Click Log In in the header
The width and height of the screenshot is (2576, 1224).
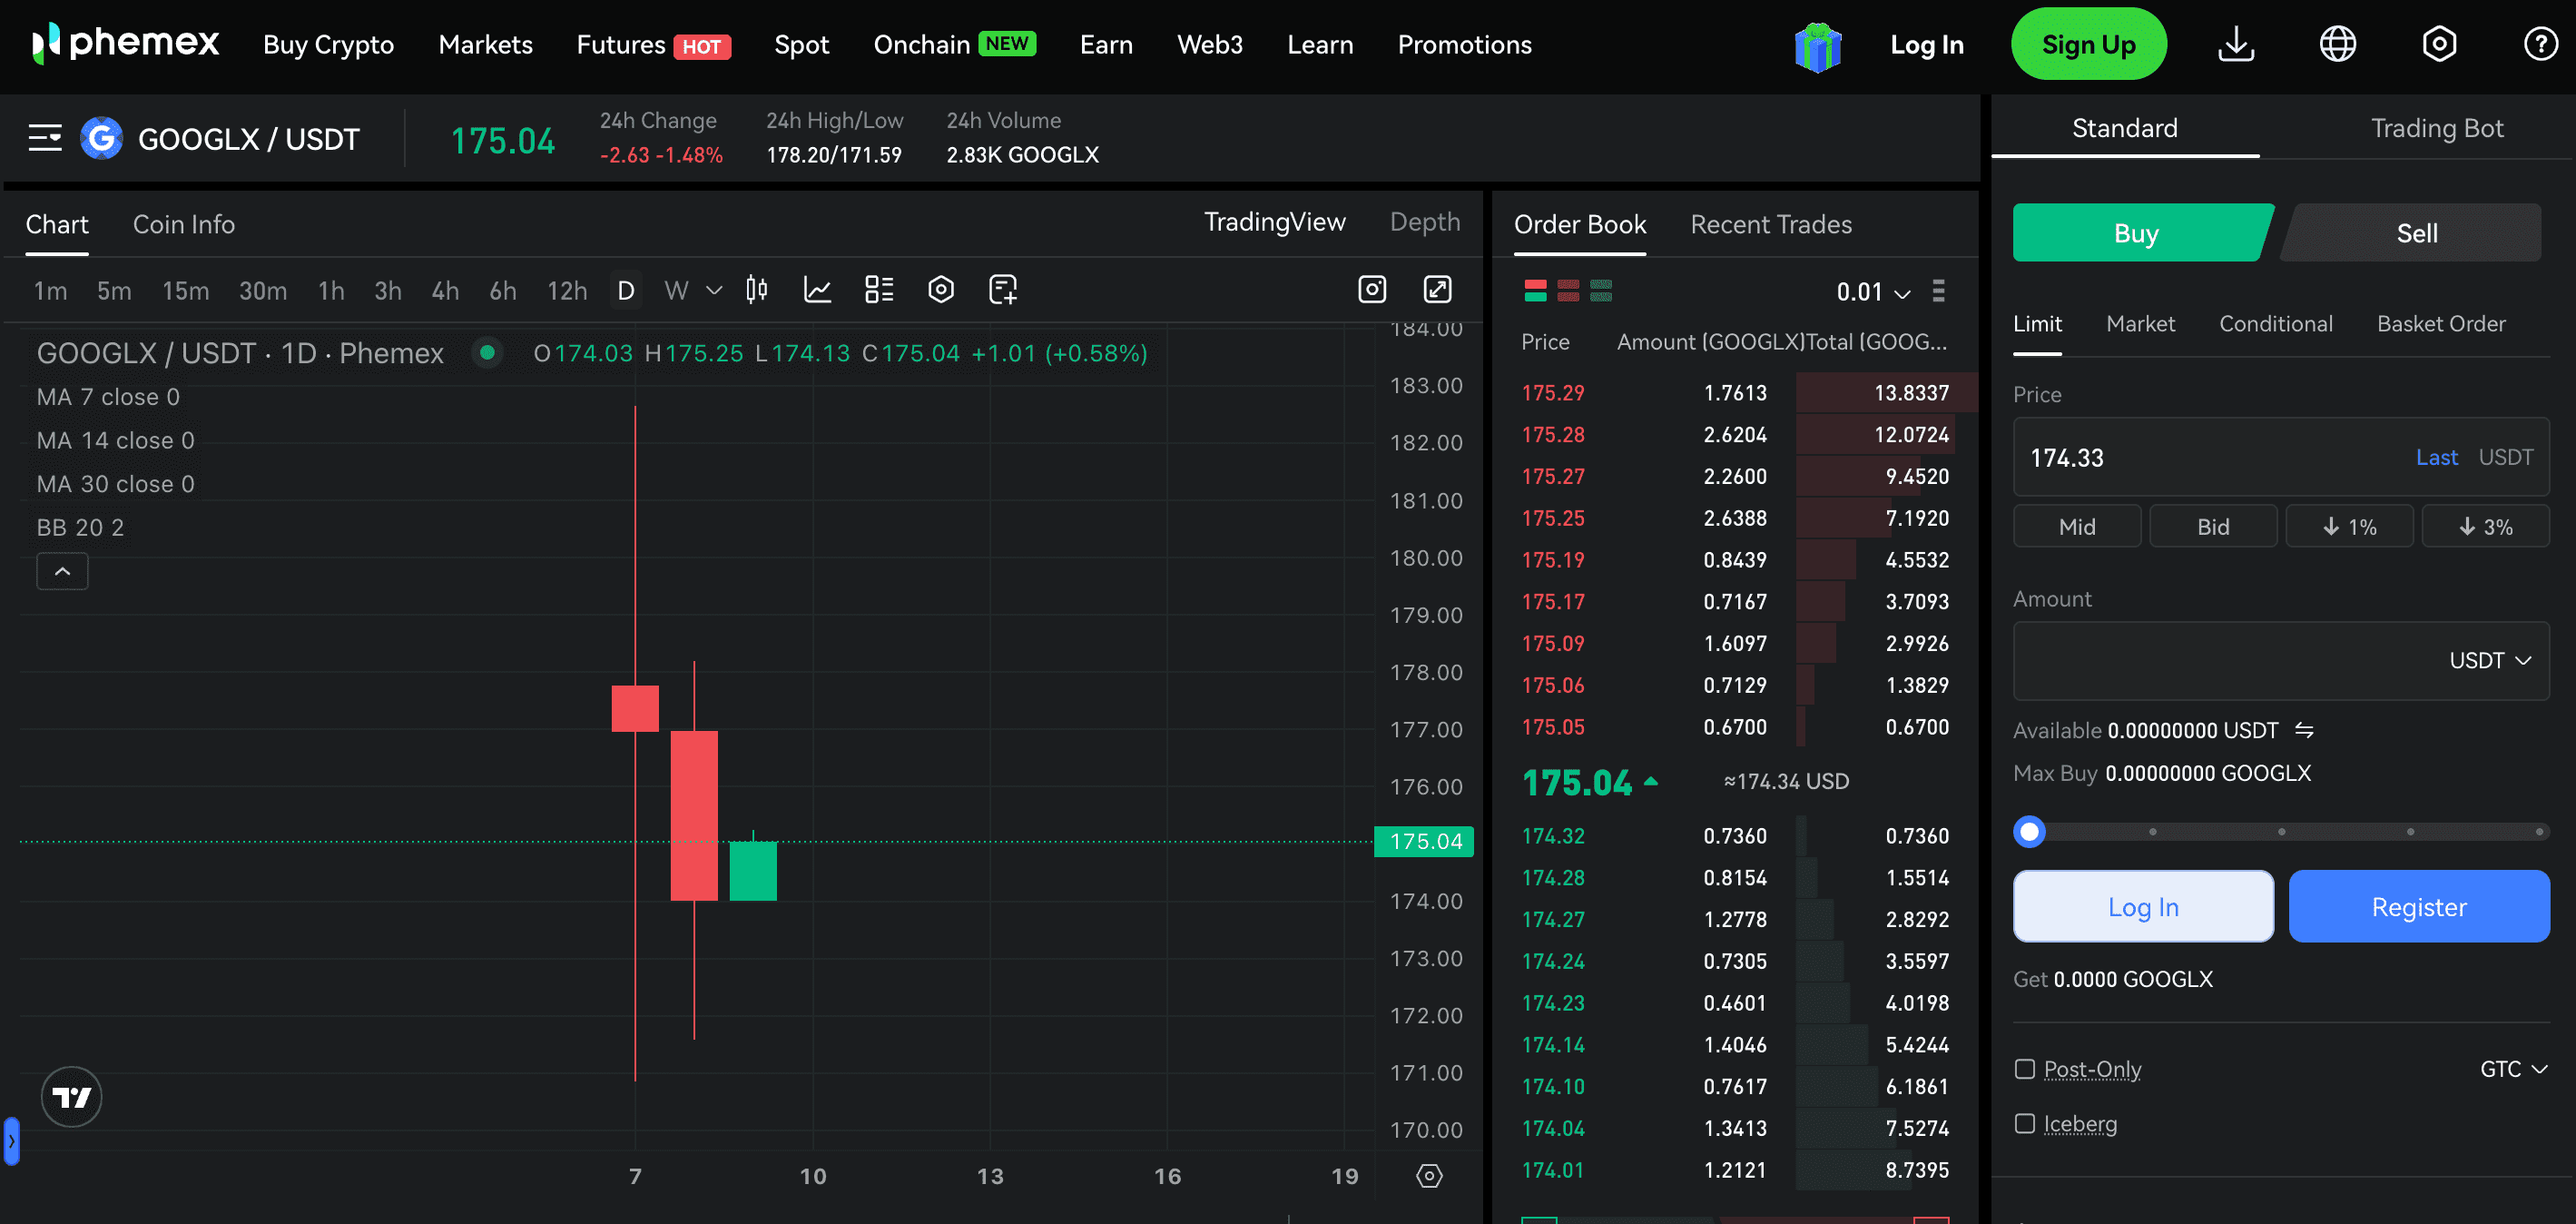click(x=1926, y=45)
